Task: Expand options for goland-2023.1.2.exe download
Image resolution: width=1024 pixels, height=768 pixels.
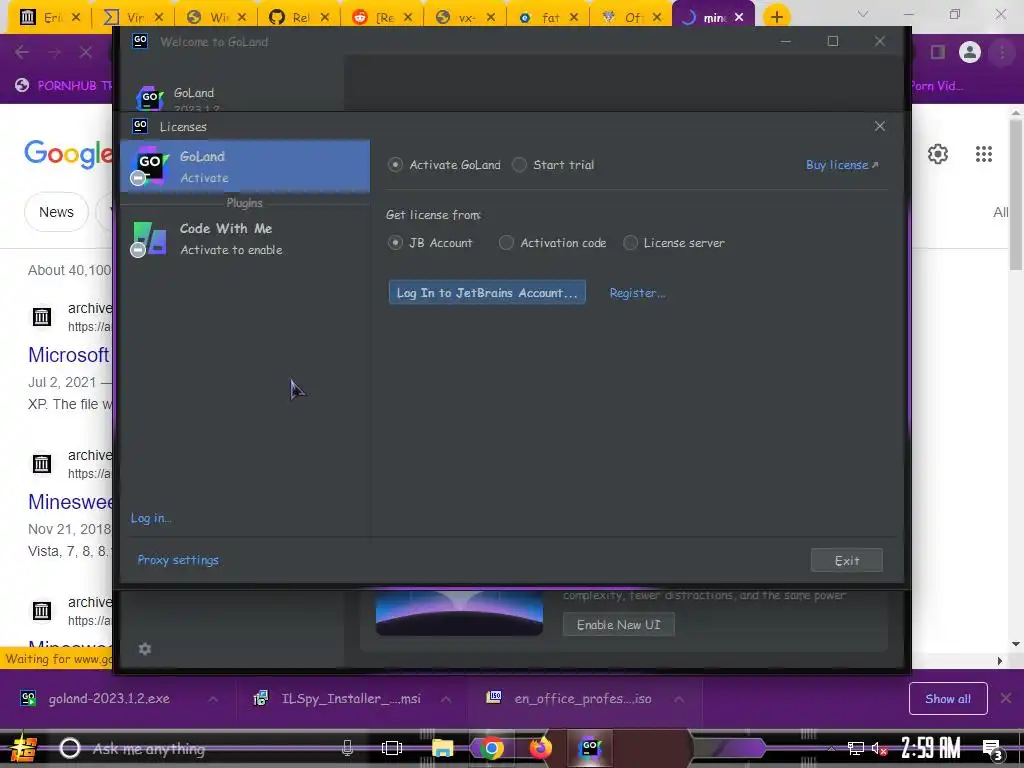Action: 213,699
